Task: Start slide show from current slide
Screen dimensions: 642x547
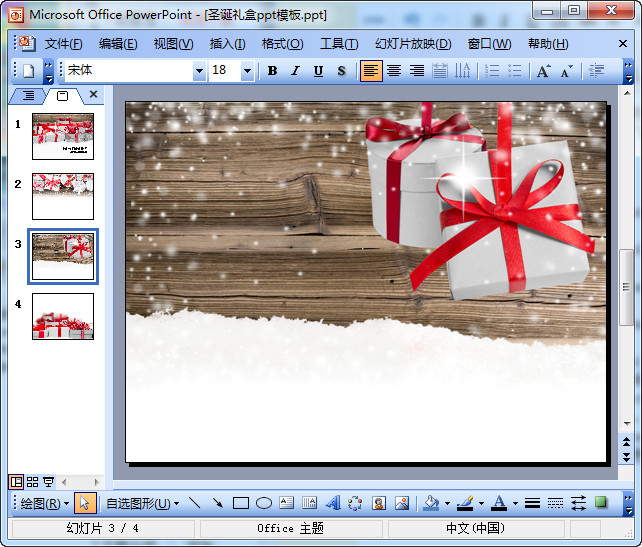Action: point(48,482)
